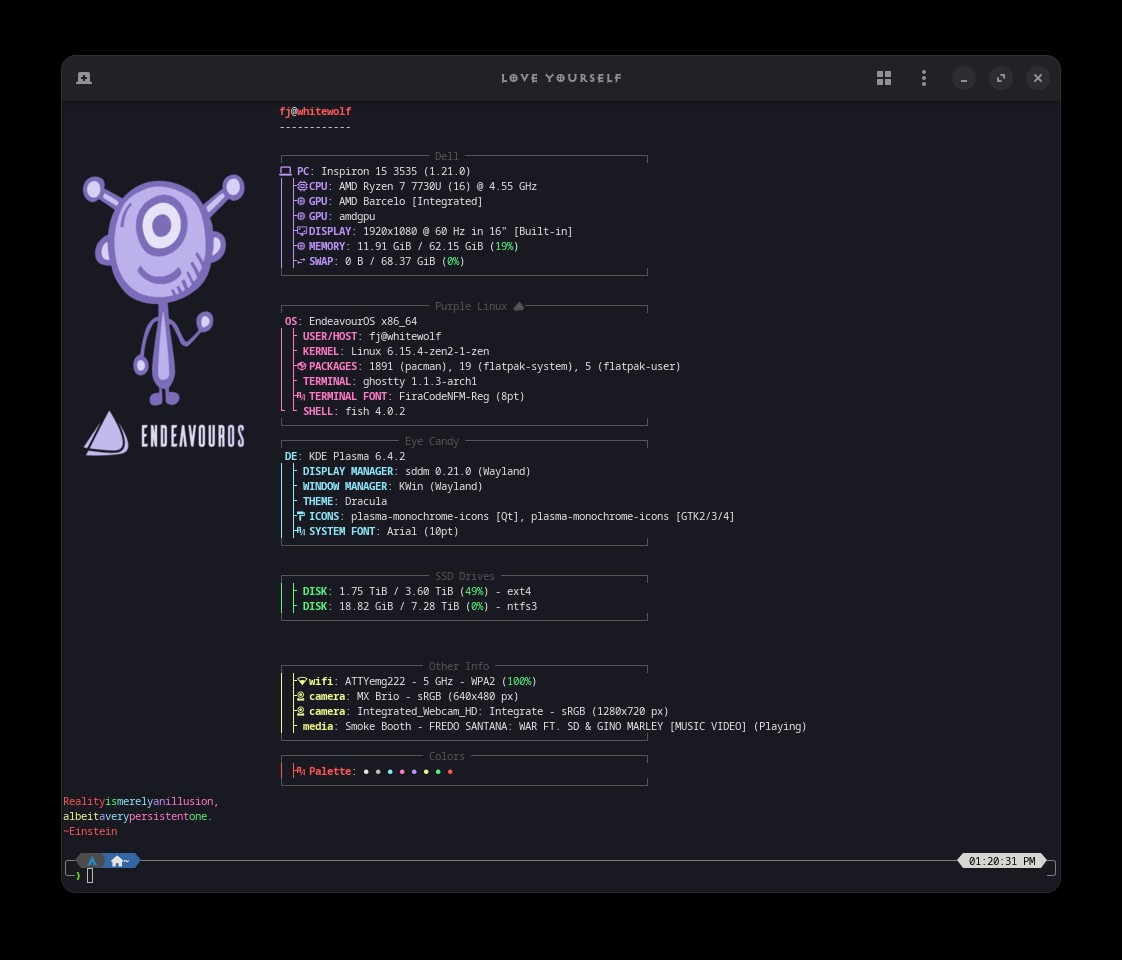Click the theme value "Dracula"
Image resolution: width=1122 pixels, height=960 pixels.
tap(366, 502)
